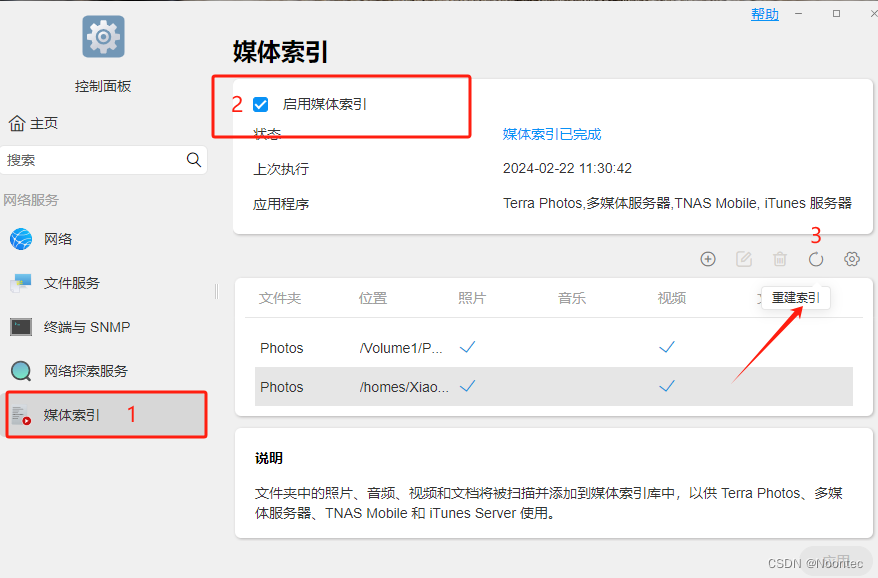Open the gear settings icon above the table

852,259
